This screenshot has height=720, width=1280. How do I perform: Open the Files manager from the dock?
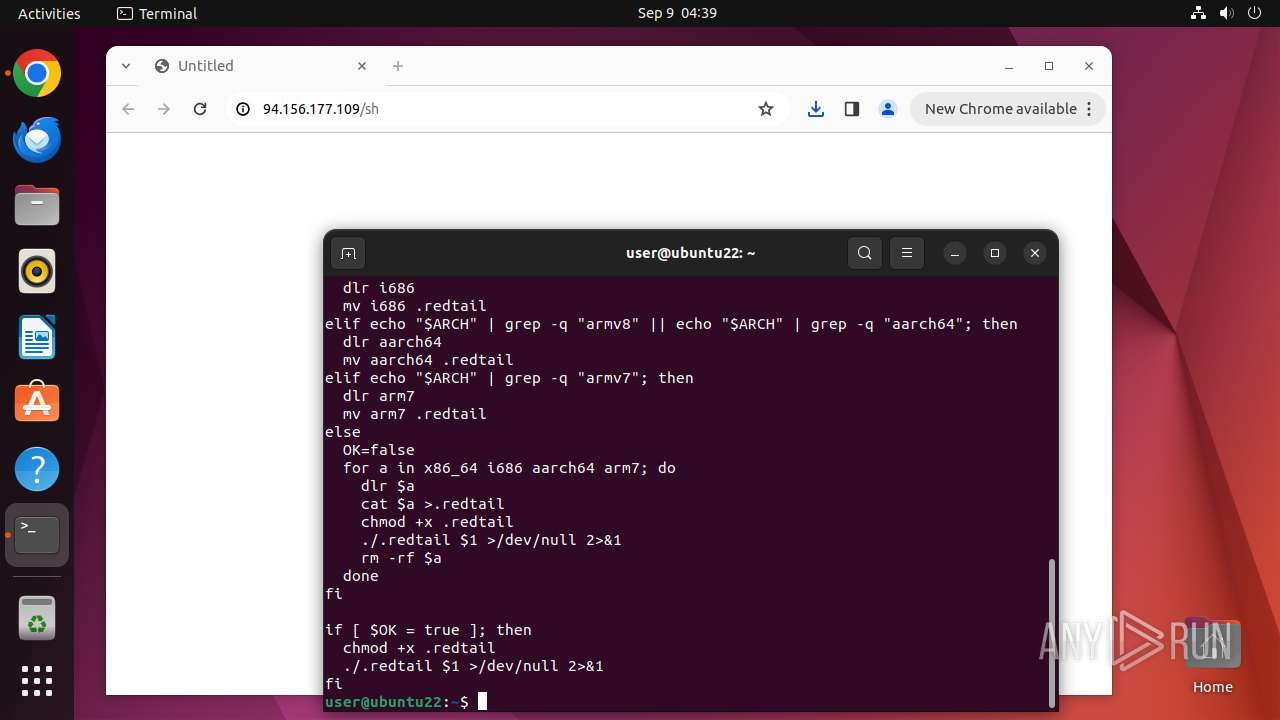[37, 206]
